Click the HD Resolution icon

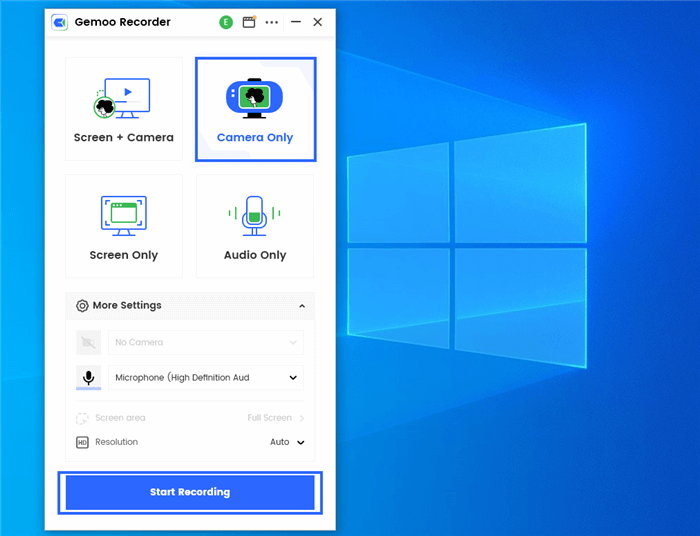(x=82, y=442)
